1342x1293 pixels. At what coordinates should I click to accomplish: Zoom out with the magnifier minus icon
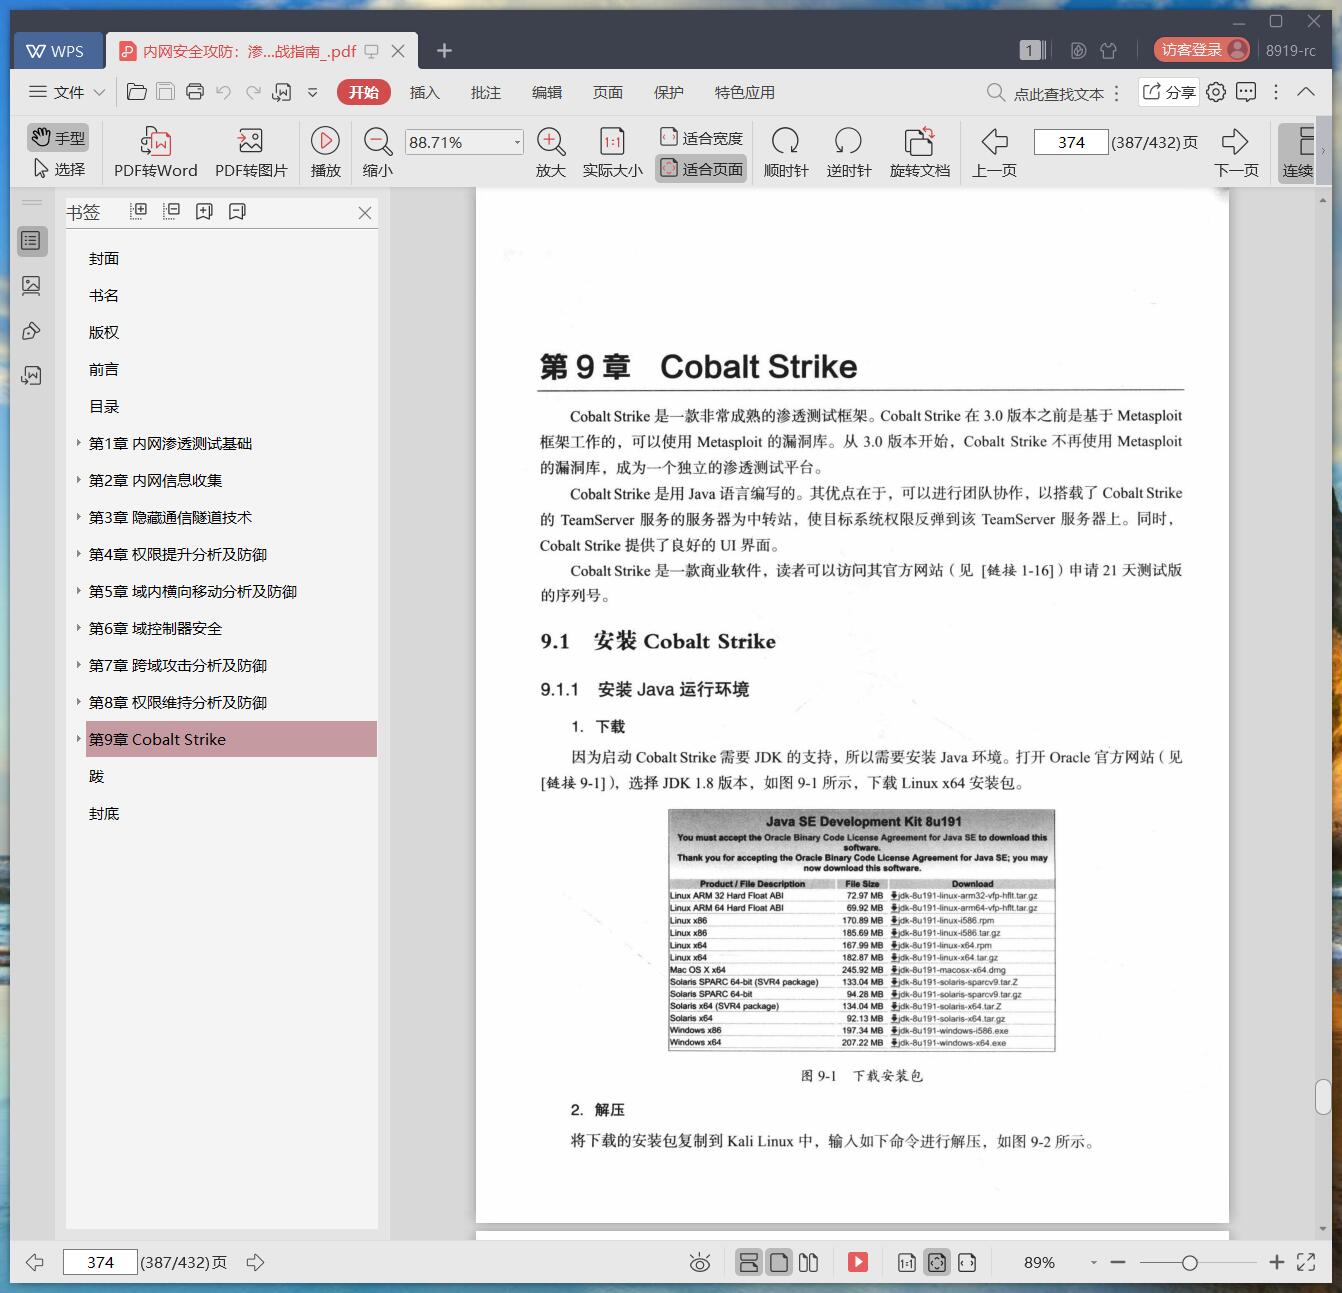tap(377, 153)
